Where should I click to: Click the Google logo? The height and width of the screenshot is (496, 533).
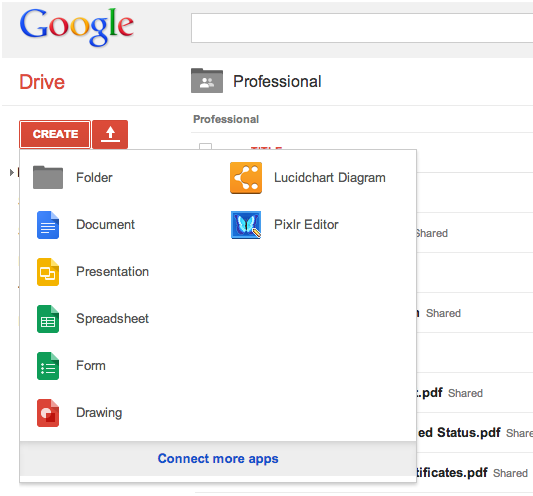[76, 27]
